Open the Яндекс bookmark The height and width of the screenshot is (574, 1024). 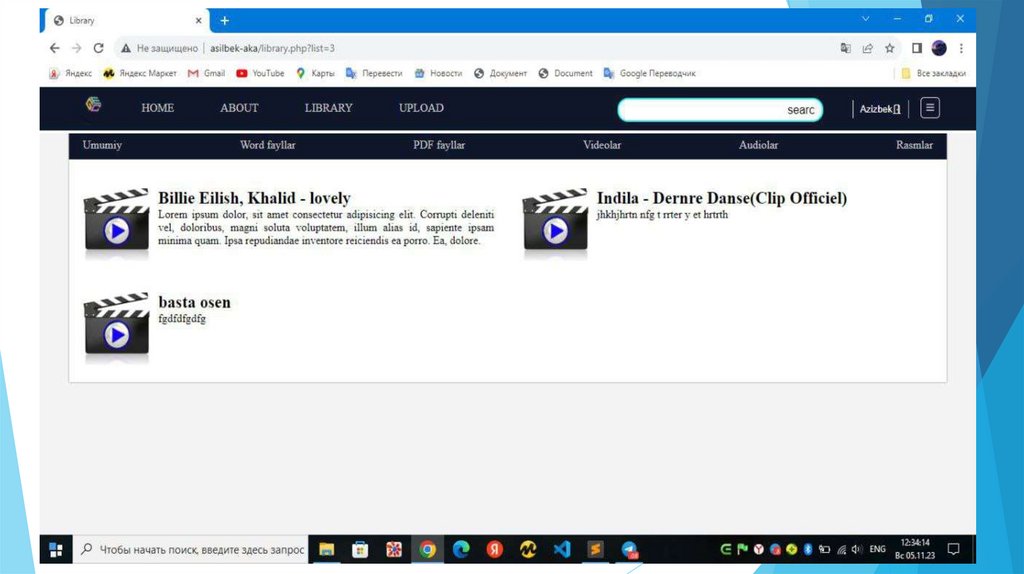click(71, 73)
